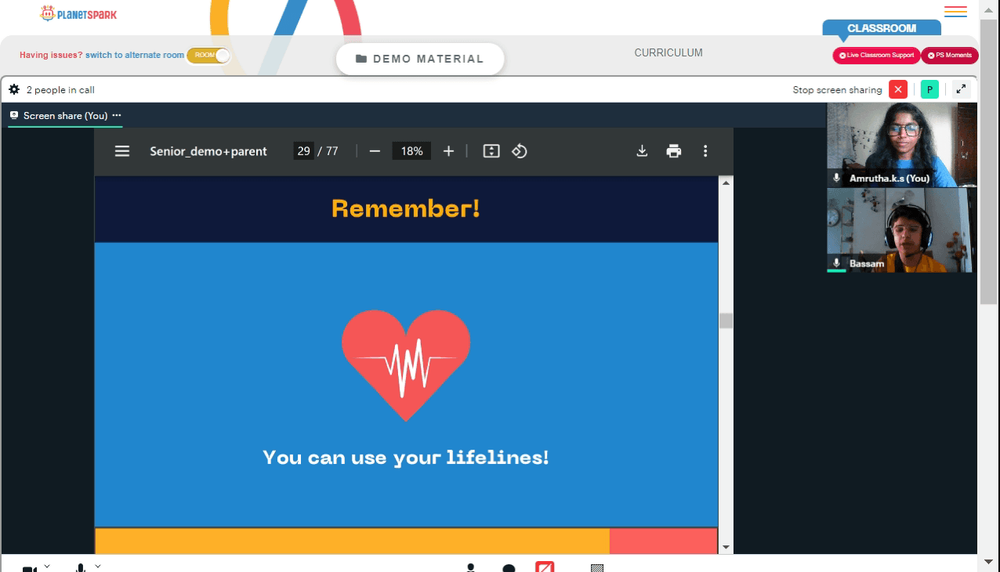
Task: Click microphone icon on Bassam's tile
Action: pos(836,263)
